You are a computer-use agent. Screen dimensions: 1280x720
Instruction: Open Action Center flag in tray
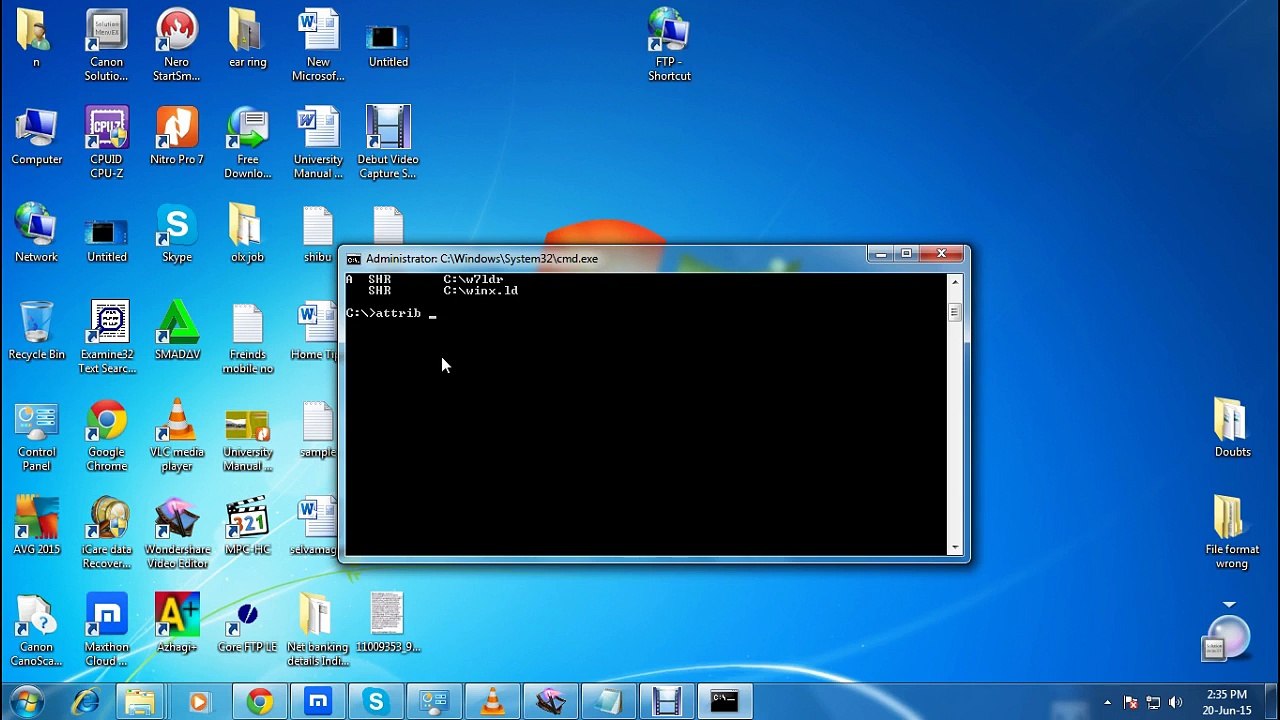(x=1131, y=702)
